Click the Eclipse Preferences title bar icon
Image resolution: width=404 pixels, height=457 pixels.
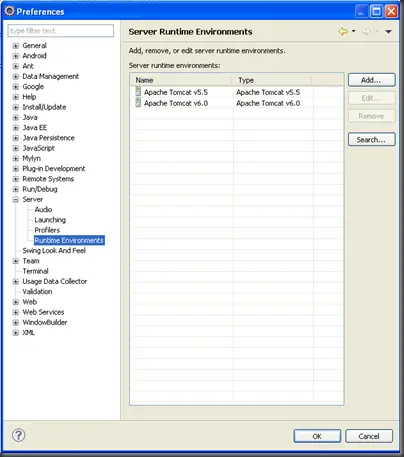(10, 11)
